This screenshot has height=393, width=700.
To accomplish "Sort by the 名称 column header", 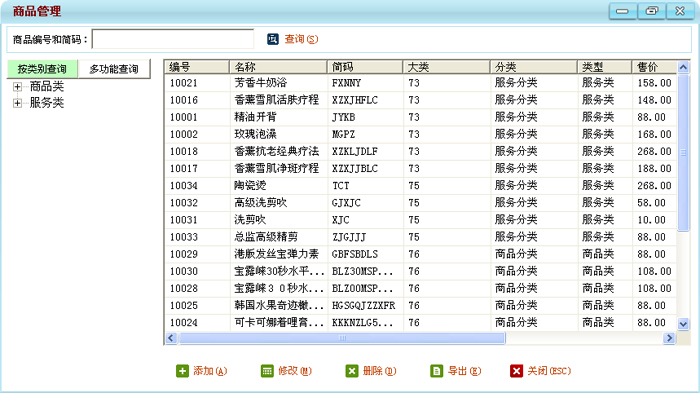I will (278, 67).
